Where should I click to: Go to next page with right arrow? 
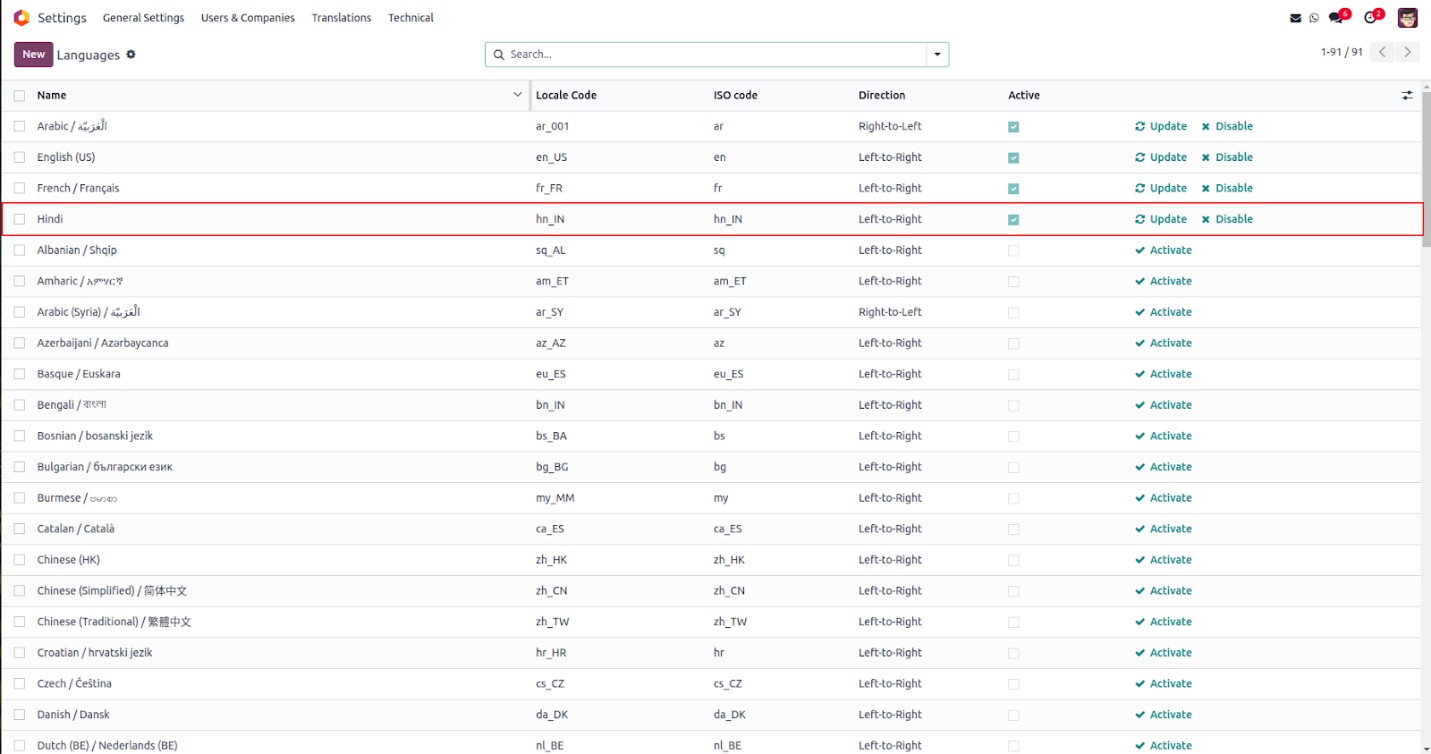pyautogui.click(x=1407, y=52)
